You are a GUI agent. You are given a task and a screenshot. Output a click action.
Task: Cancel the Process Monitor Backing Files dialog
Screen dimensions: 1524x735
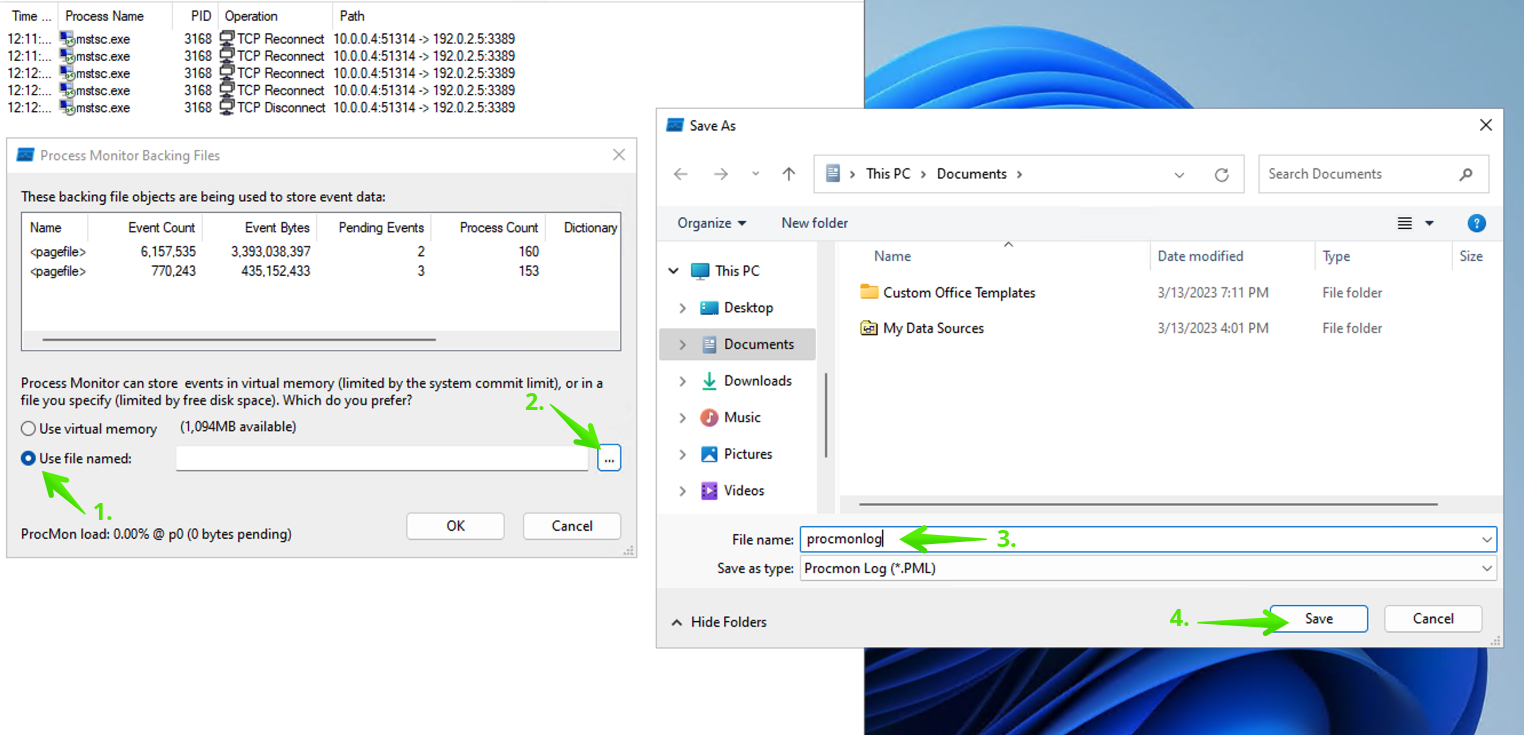(x=572, y=526)
